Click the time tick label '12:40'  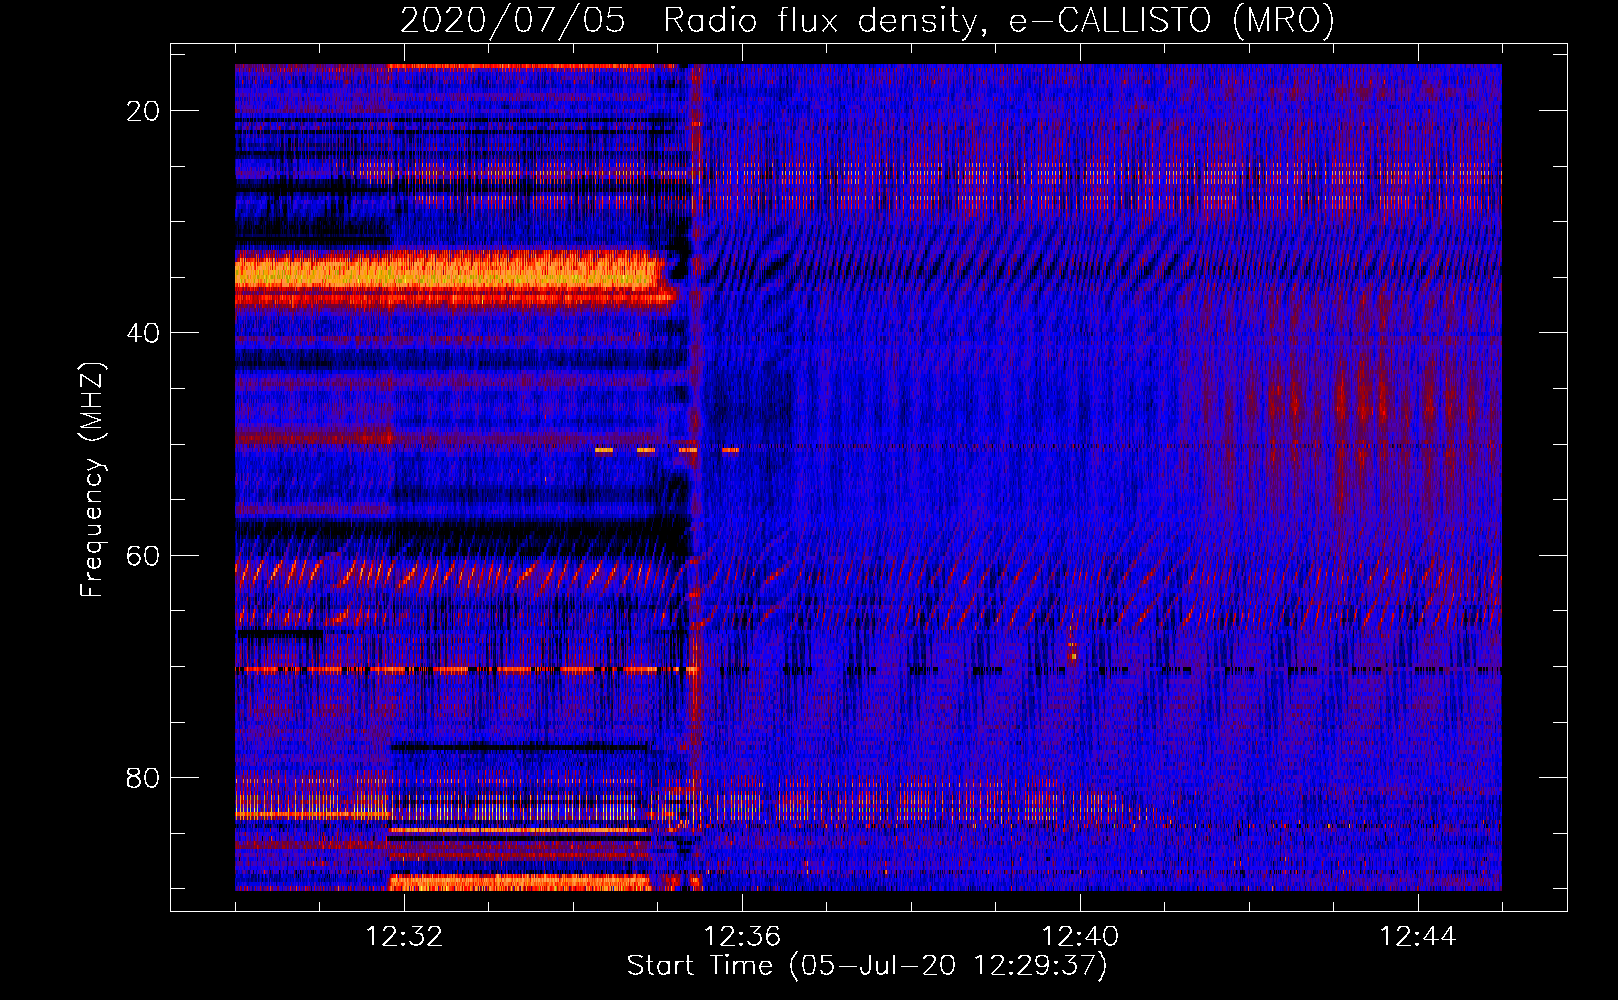1080,937
